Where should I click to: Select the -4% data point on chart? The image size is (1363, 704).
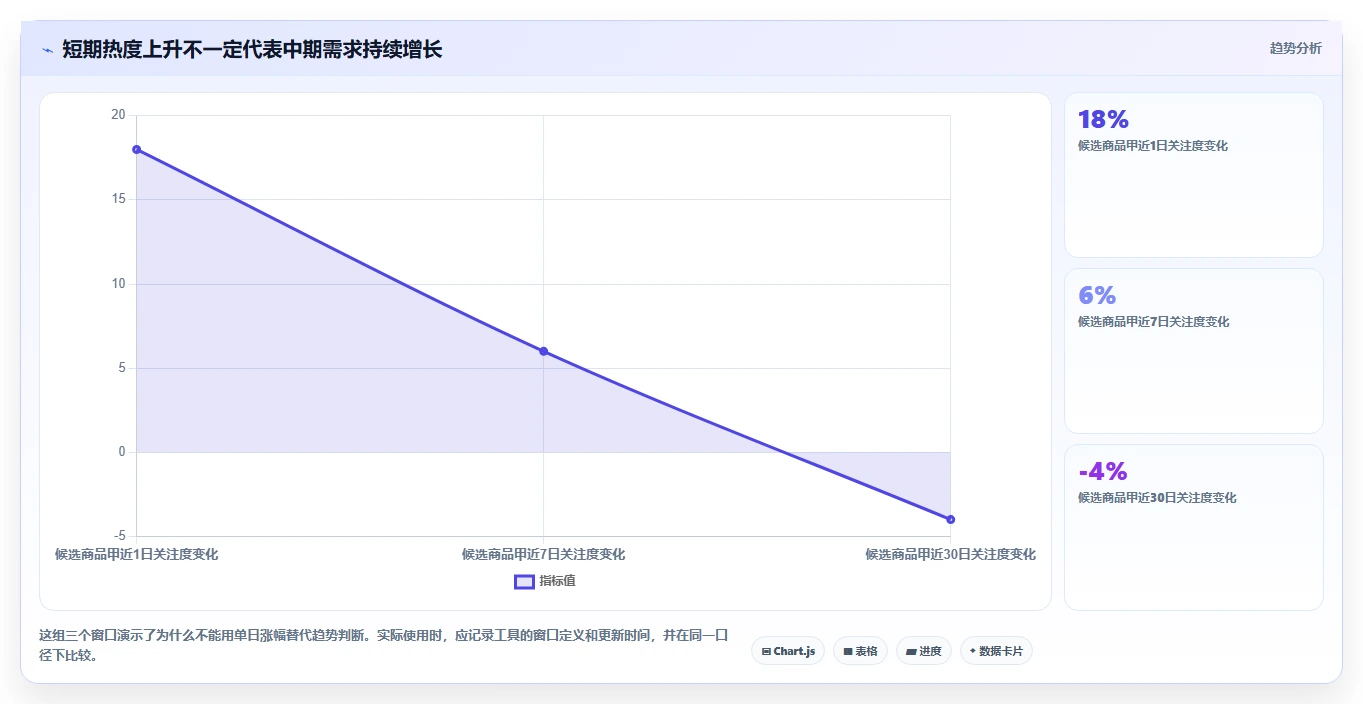[x=950, y=519]
